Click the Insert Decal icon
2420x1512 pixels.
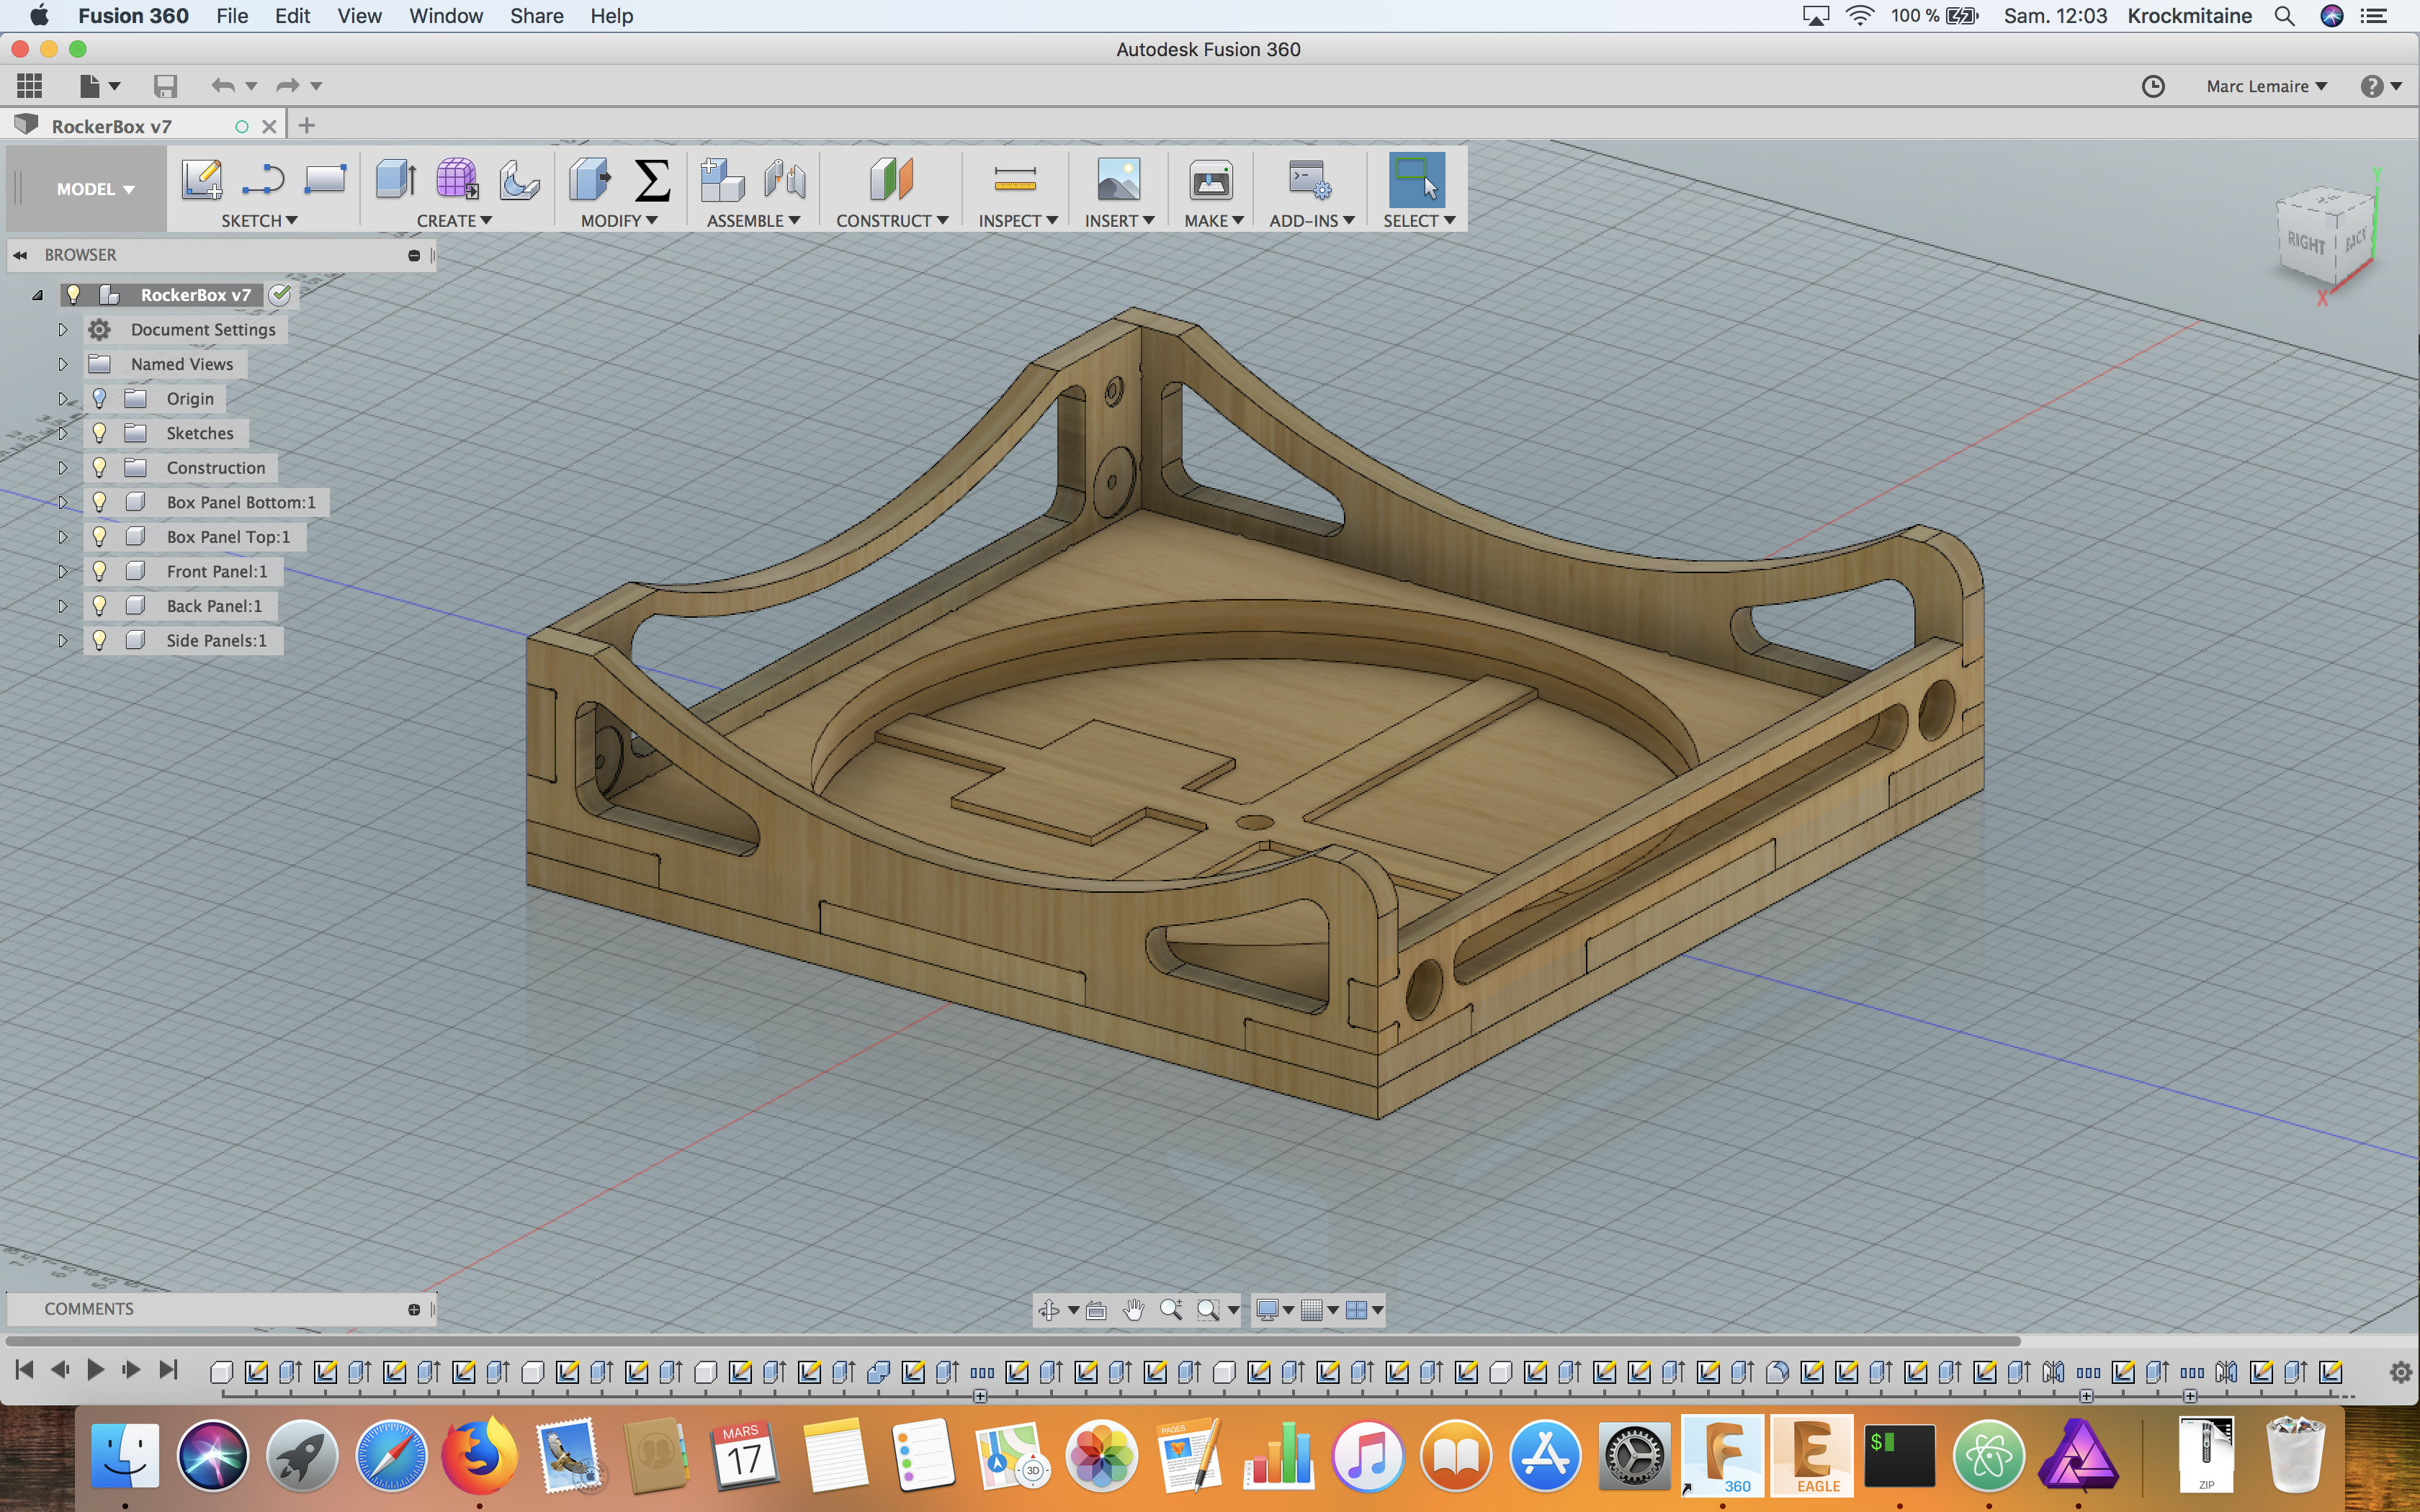click(1118, 180)
